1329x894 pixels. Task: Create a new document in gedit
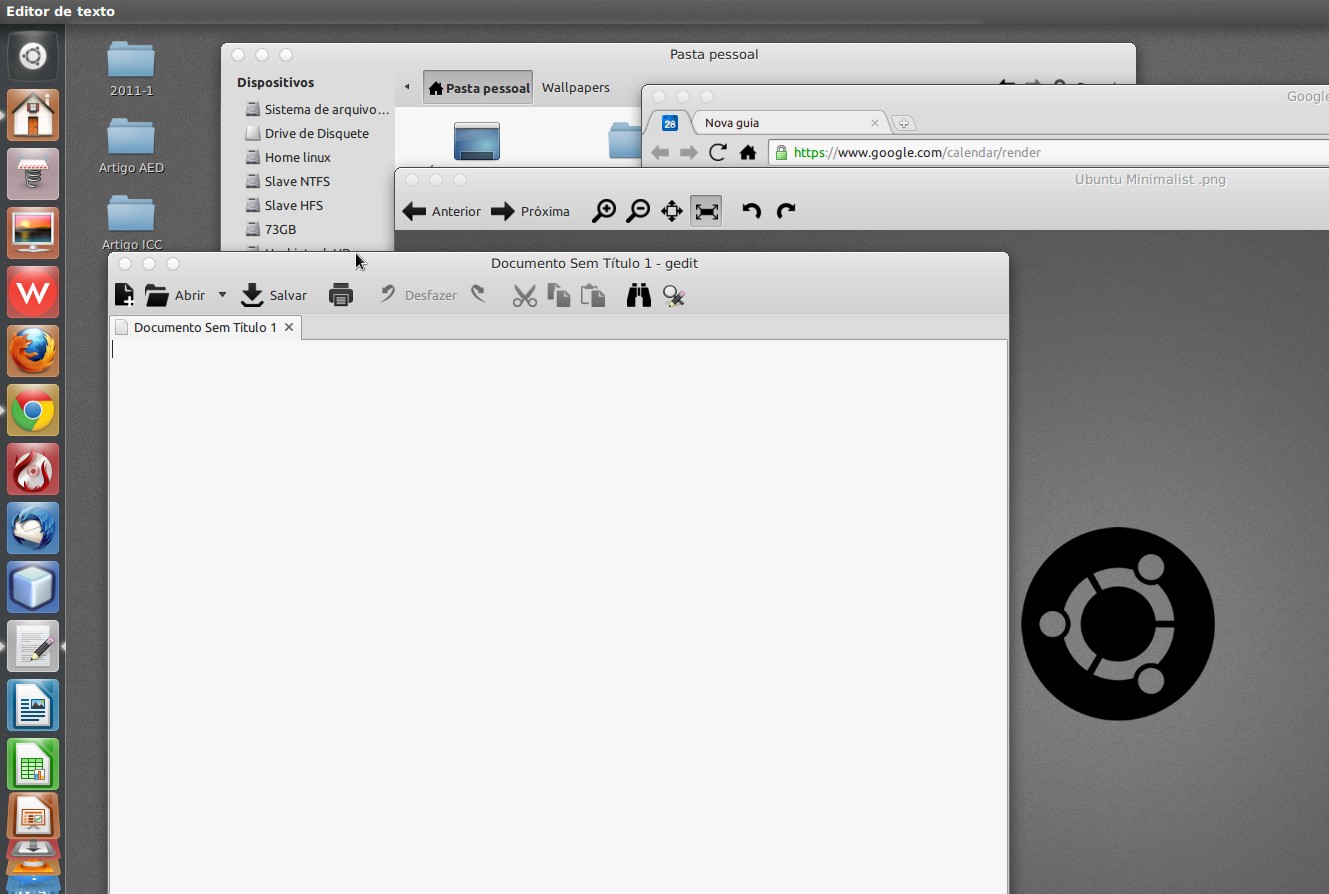click(x=124, y=295)
